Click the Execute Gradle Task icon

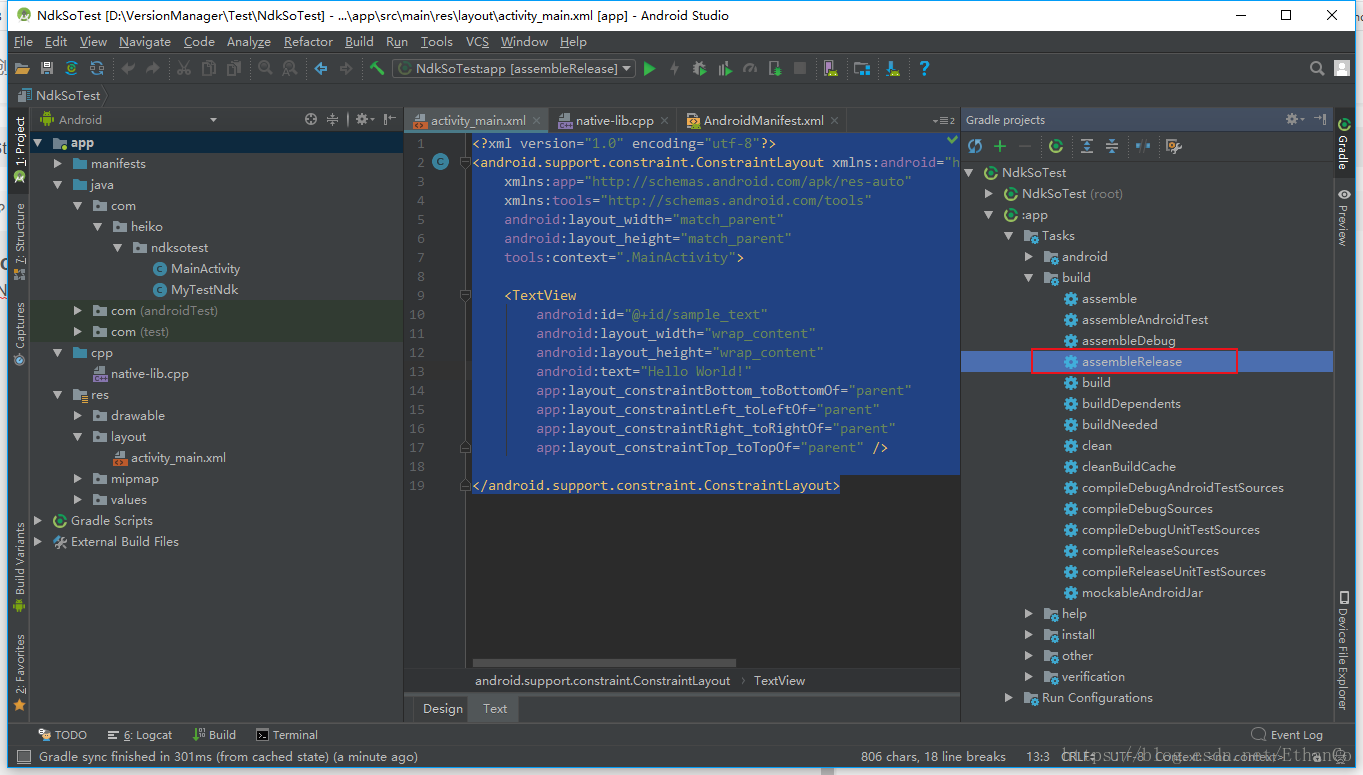(x=1055, y=146)
